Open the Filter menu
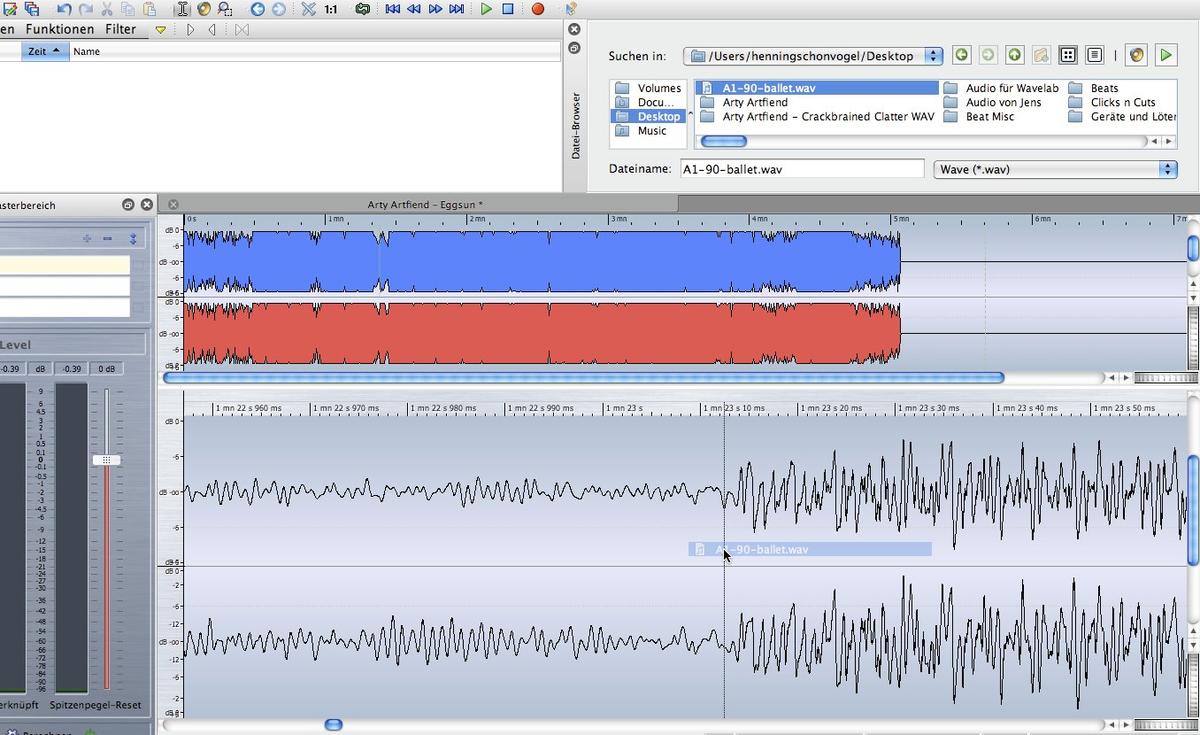Viewport: 1200px width, 735px height. 121,30
